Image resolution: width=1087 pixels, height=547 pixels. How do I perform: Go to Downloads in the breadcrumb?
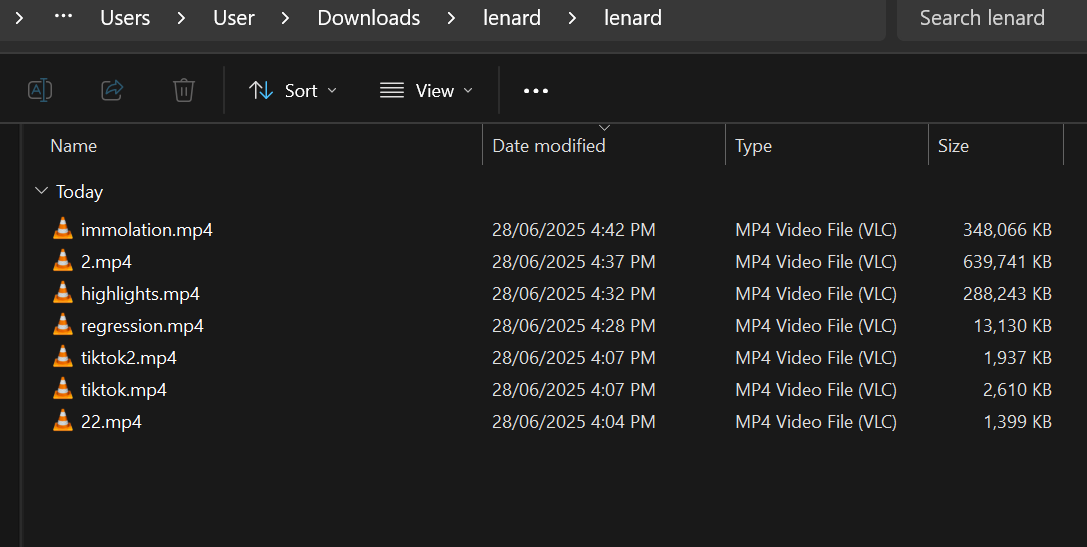click(x=369, y=18)
